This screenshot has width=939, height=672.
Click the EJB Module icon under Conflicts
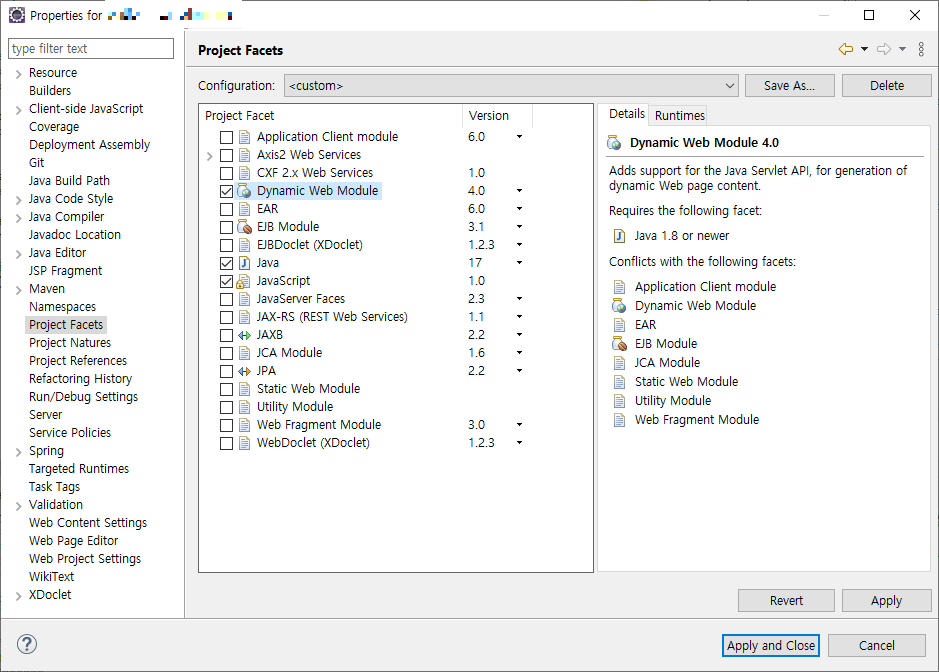(x=622, y=343)
